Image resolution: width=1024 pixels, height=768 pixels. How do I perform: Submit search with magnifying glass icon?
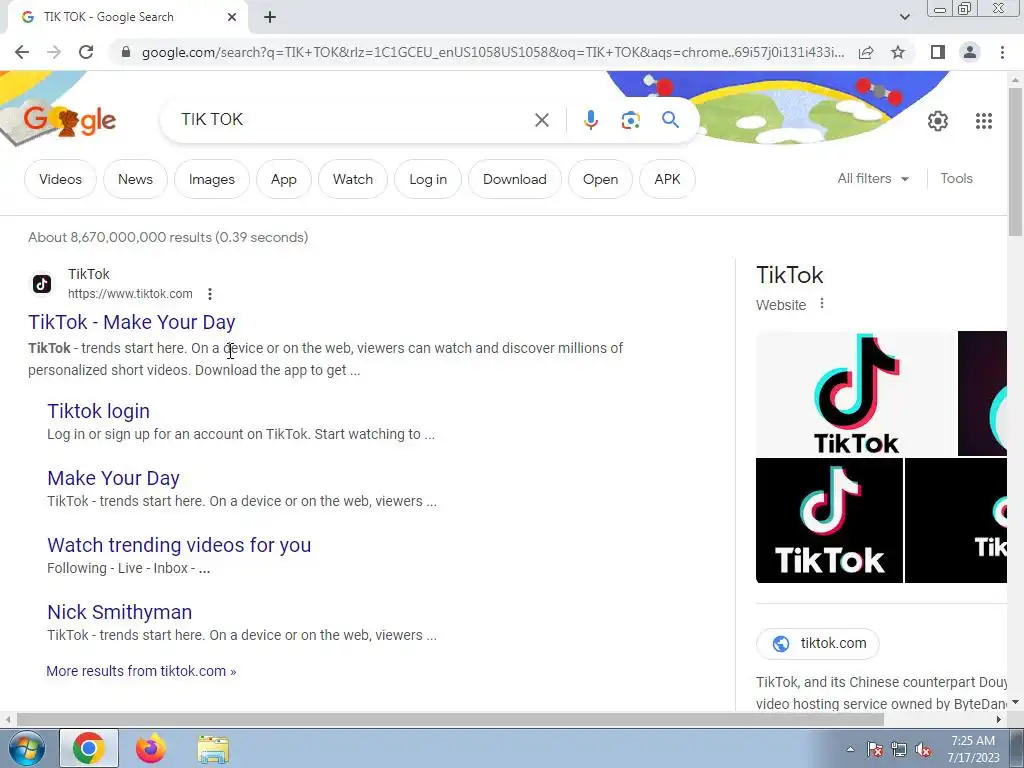[670, 120]
